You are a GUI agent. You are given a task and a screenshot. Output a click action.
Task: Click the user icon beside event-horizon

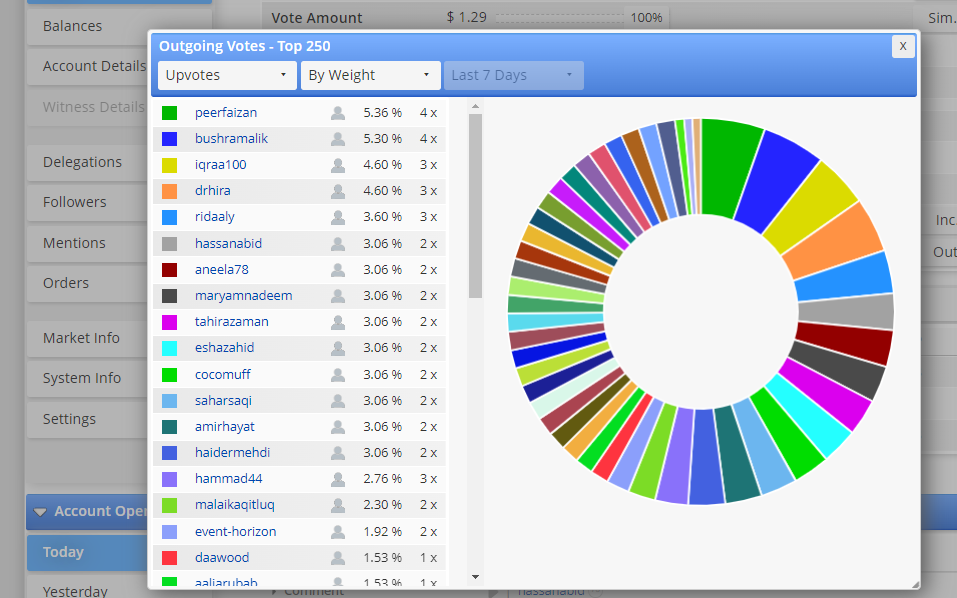[338, 532]
